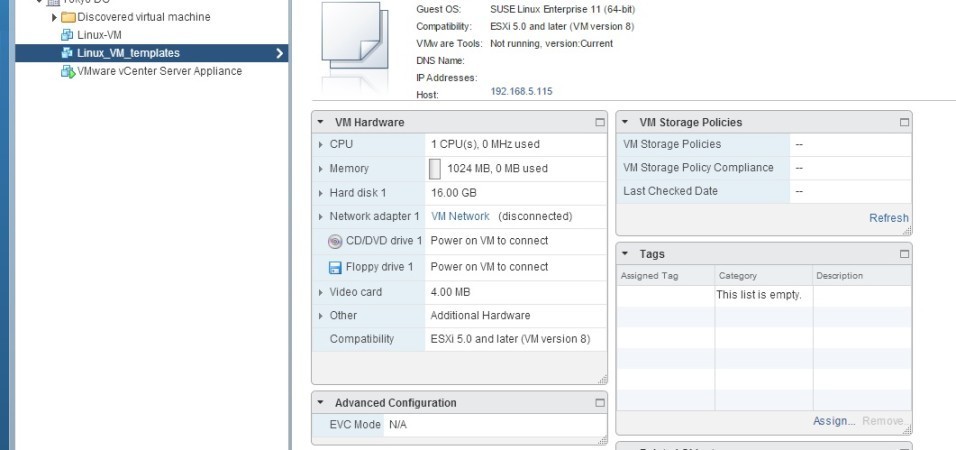
Task: Maximize the VM Storage Policies panel
Action: click(x=904, y=123)
